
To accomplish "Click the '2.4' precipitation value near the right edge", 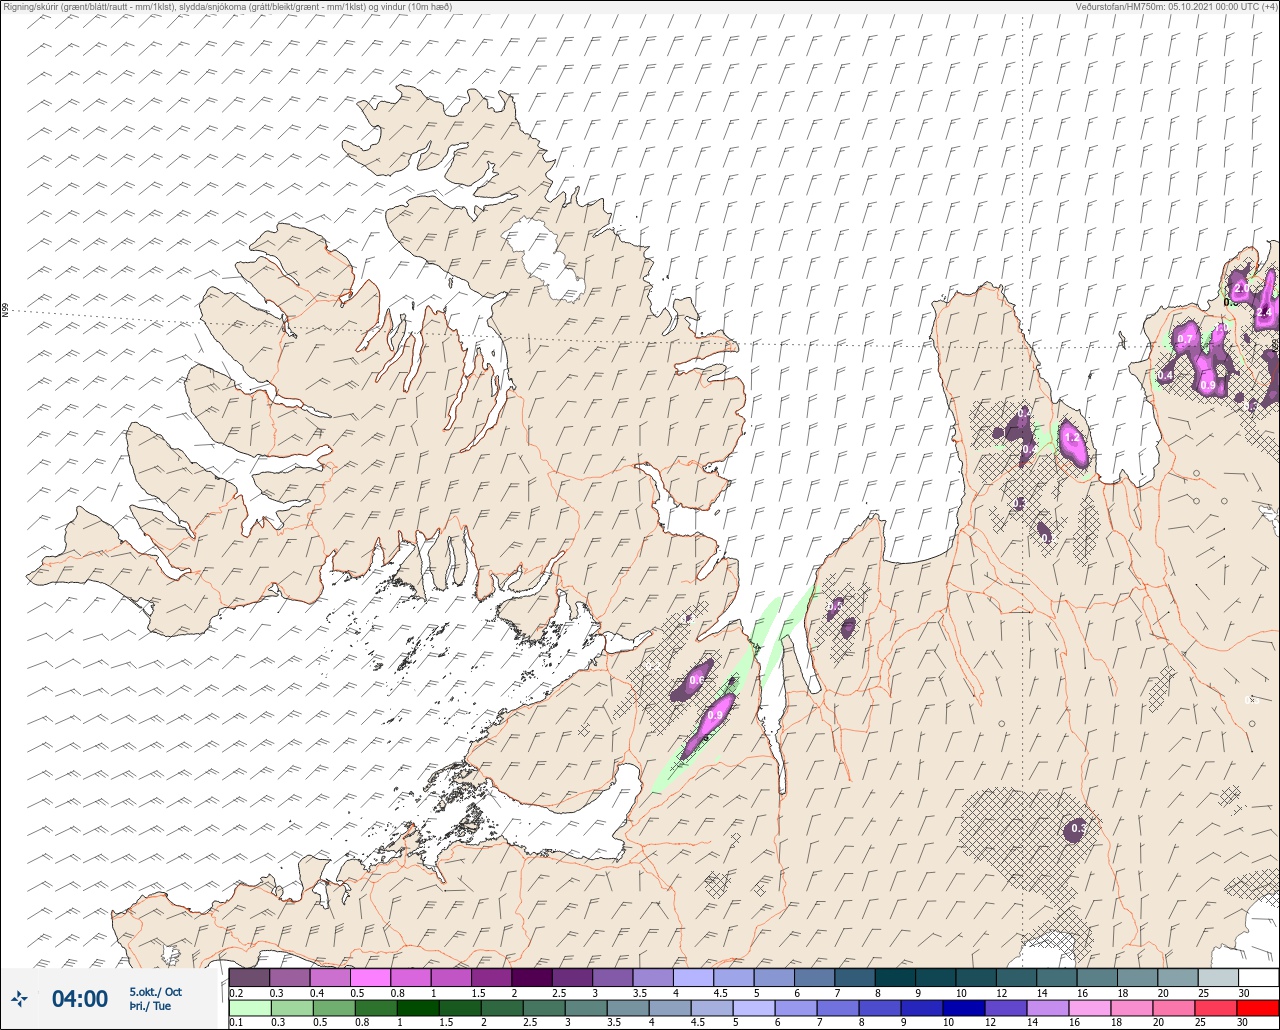I will point(1264,312).
